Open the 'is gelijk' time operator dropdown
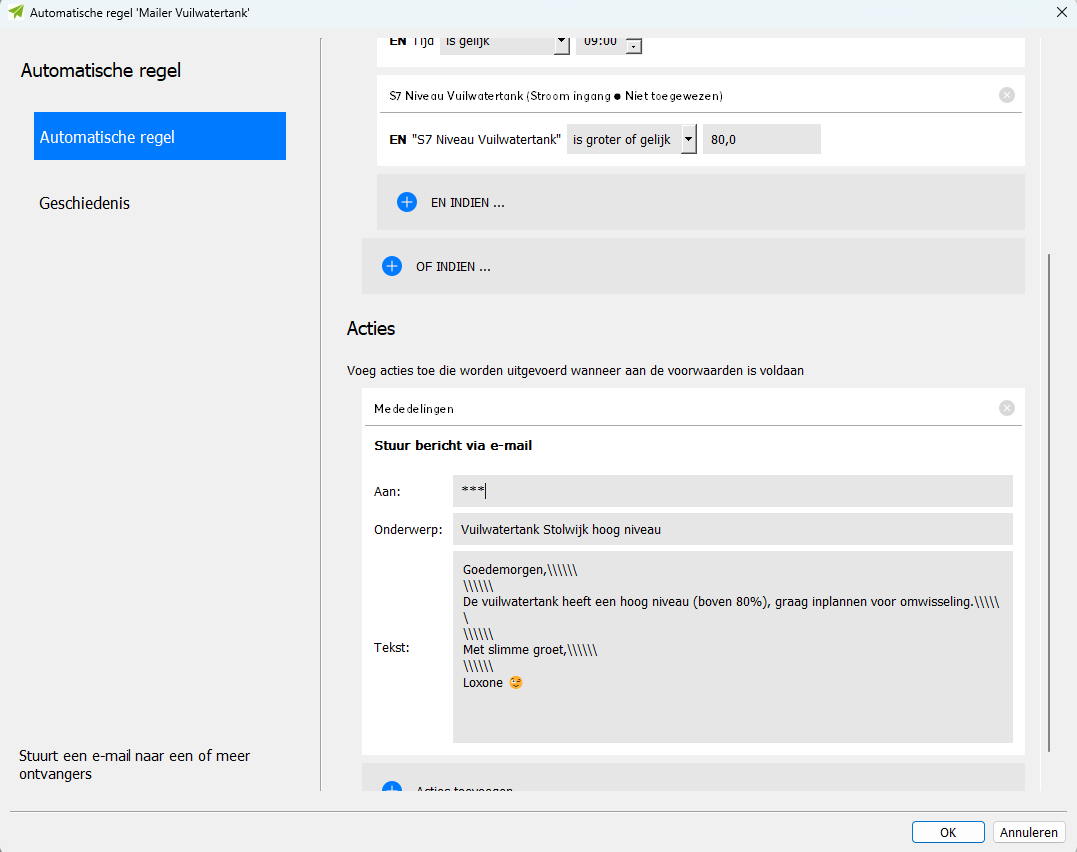The image size is (1077, 852). click(561, 43)
